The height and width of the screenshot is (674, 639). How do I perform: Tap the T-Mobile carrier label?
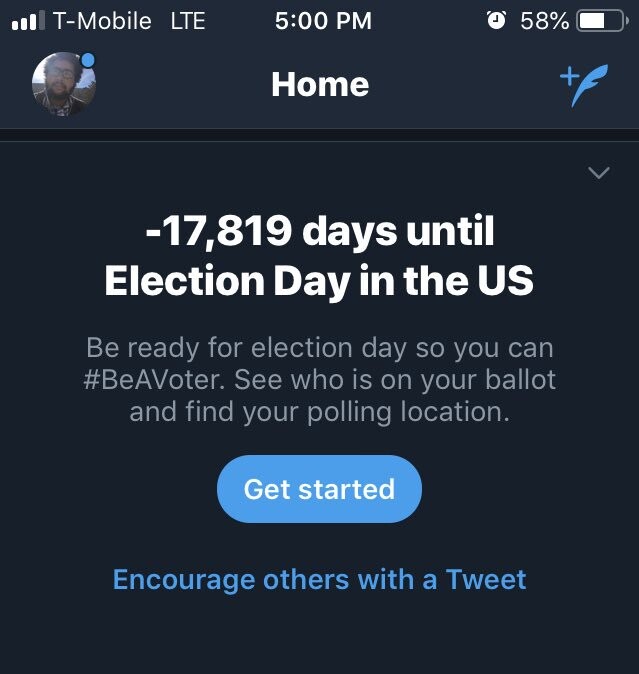click(x=100, y=21)
